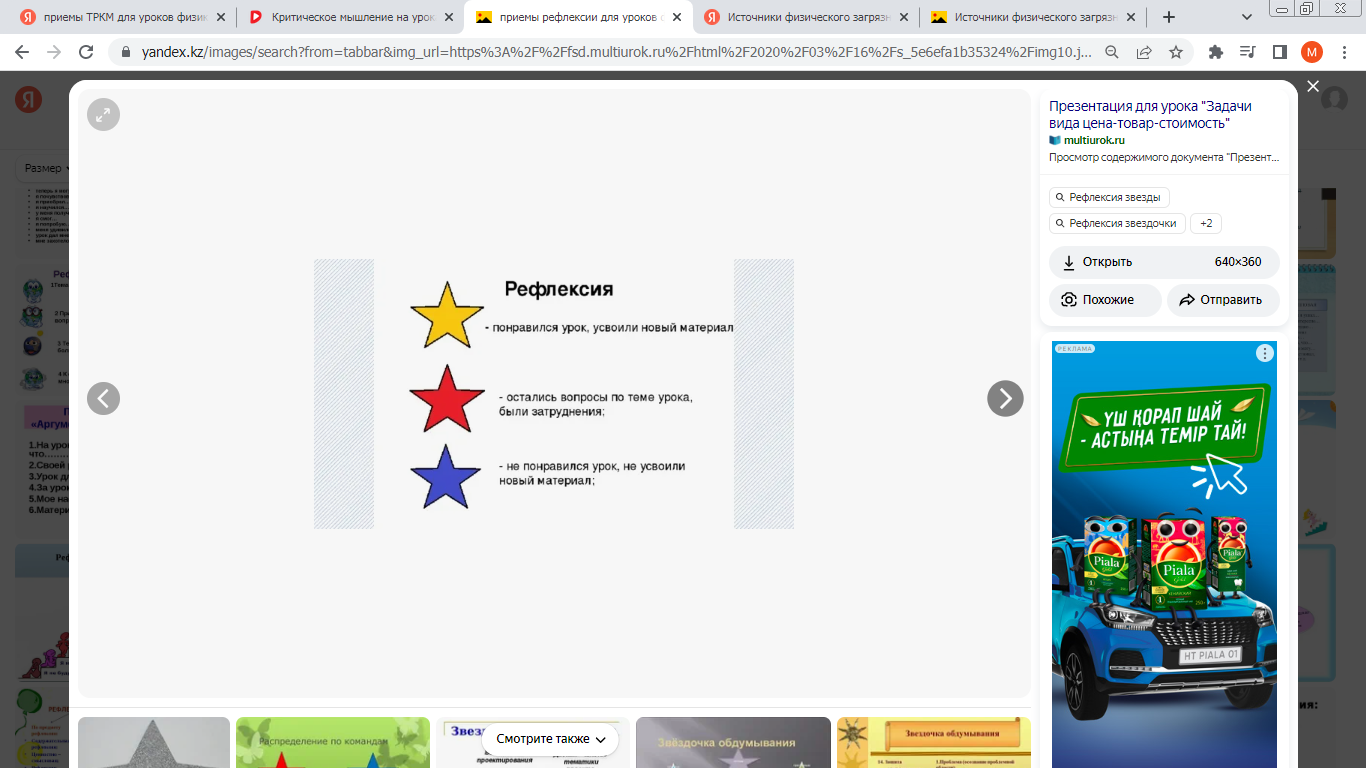Viewport: 1366px width, 768px height.
Task: Open the zoom magnifier in the address bar
Action: (x=1112, y=52)
